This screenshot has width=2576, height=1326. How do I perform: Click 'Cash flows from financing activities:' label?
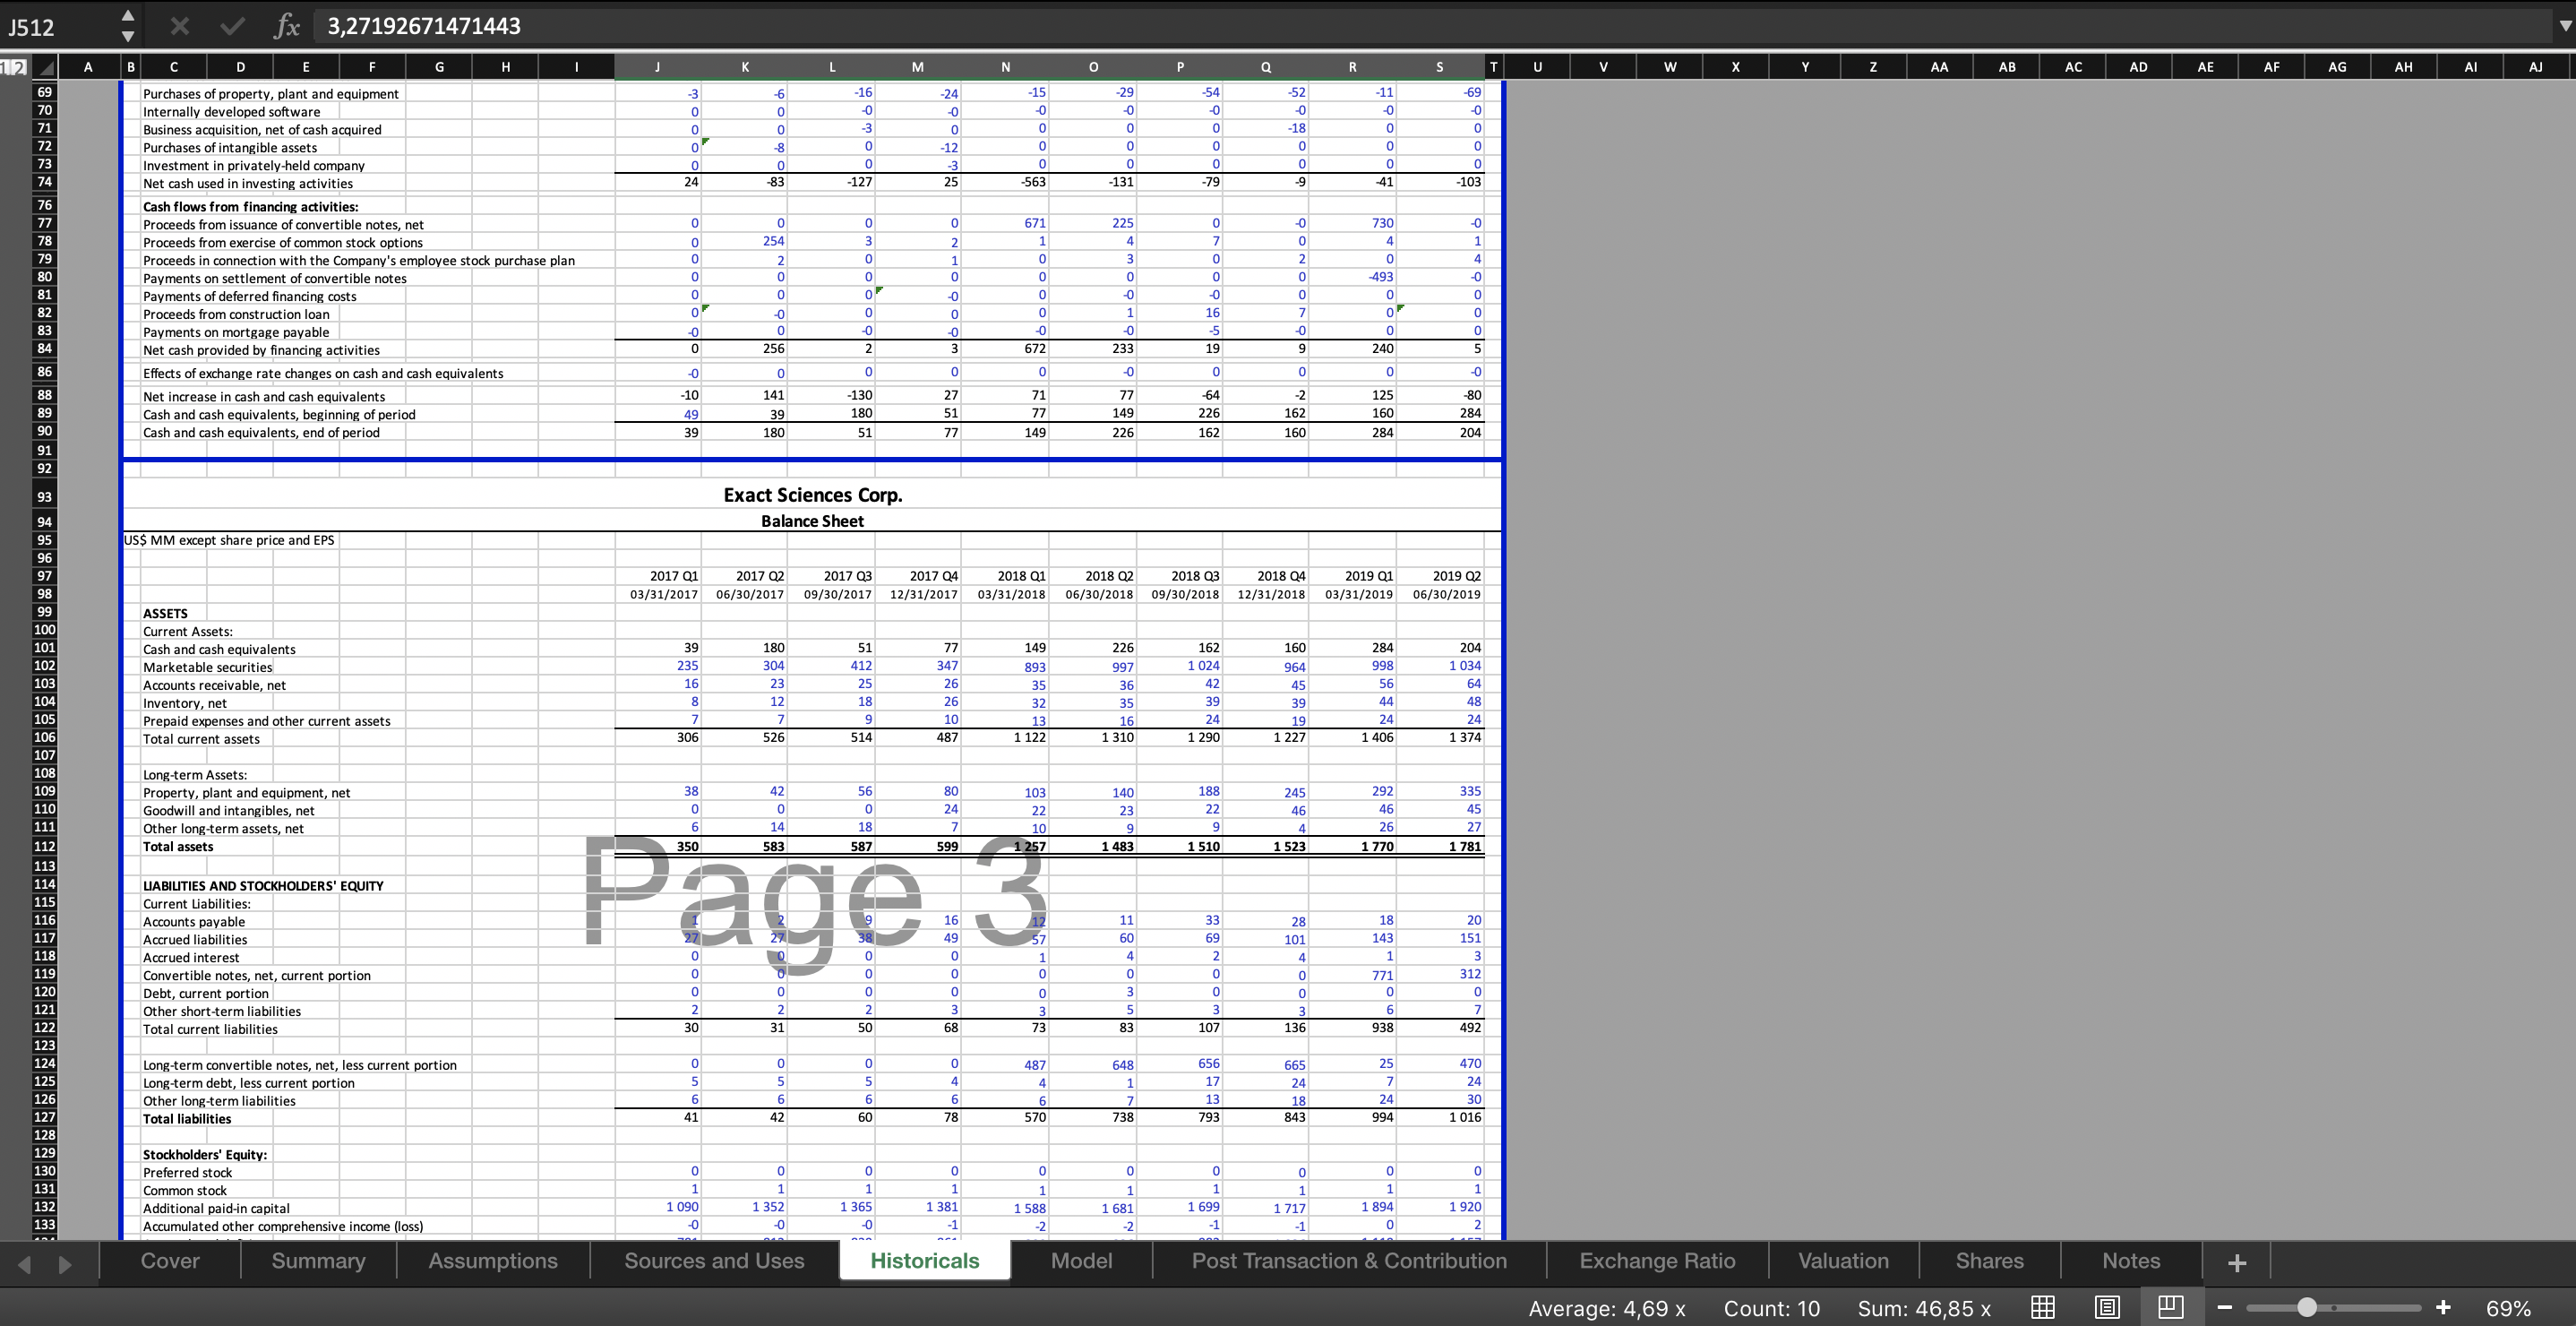point(250,207)
